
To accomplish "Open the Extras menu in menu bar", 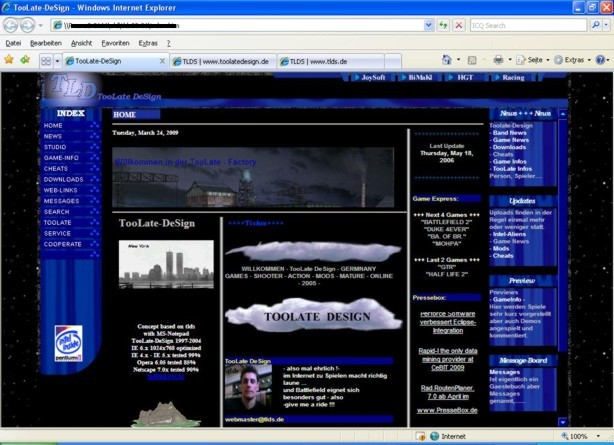I will [x=148, y=43].
